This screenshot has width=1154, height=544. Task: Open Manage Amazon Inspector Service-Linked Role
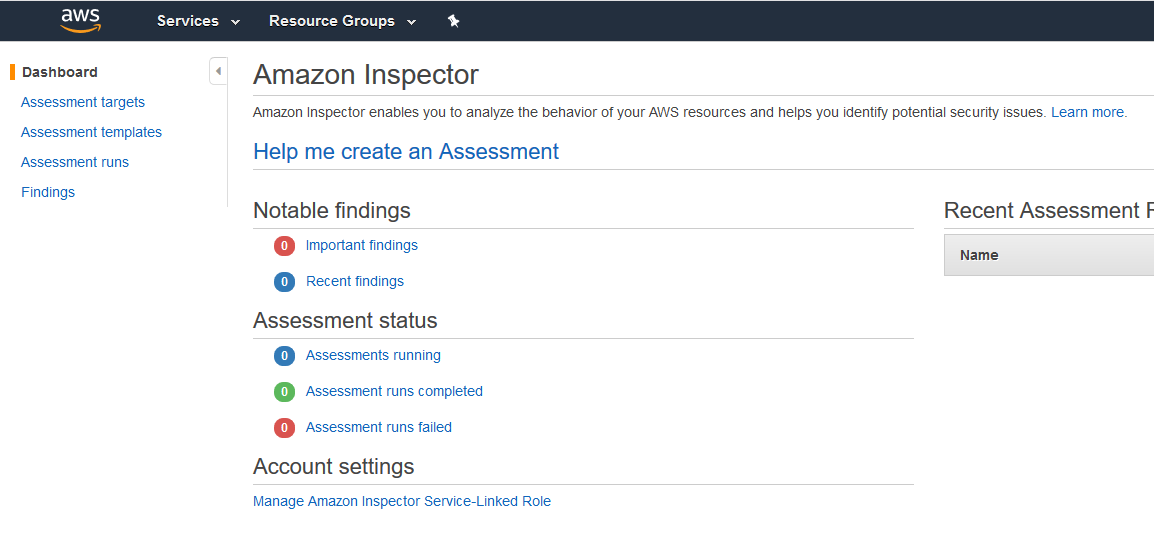402,501
